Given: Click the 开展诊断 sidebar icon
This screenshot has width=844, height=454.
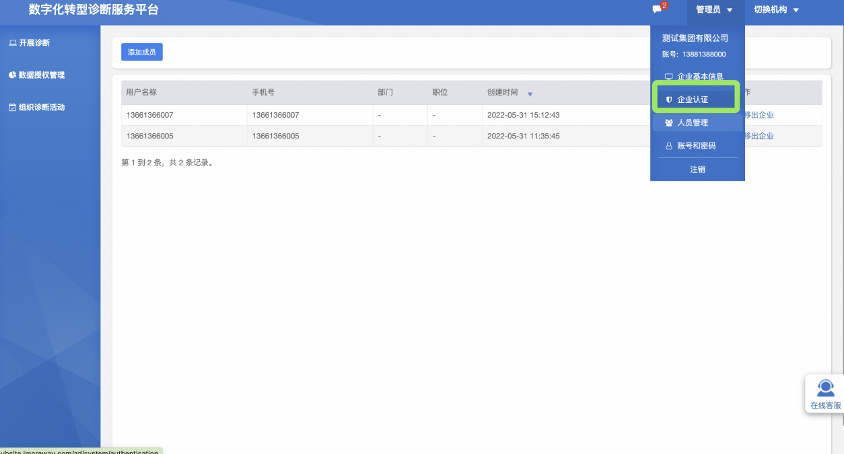Looking at the screenshot, I should (12, 43).
